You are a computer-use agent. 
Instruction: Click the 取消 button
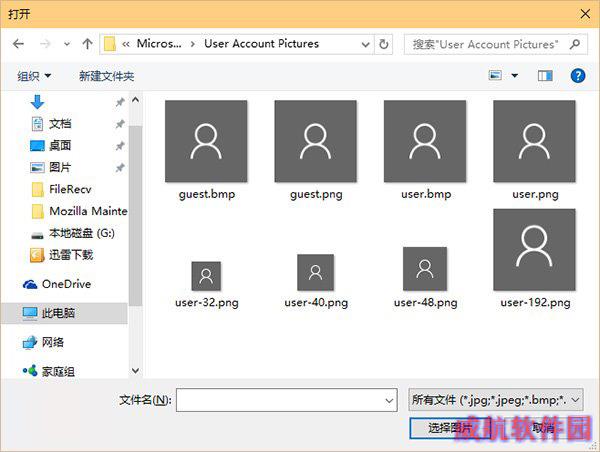pyautogui.click(x=543, y=428)
